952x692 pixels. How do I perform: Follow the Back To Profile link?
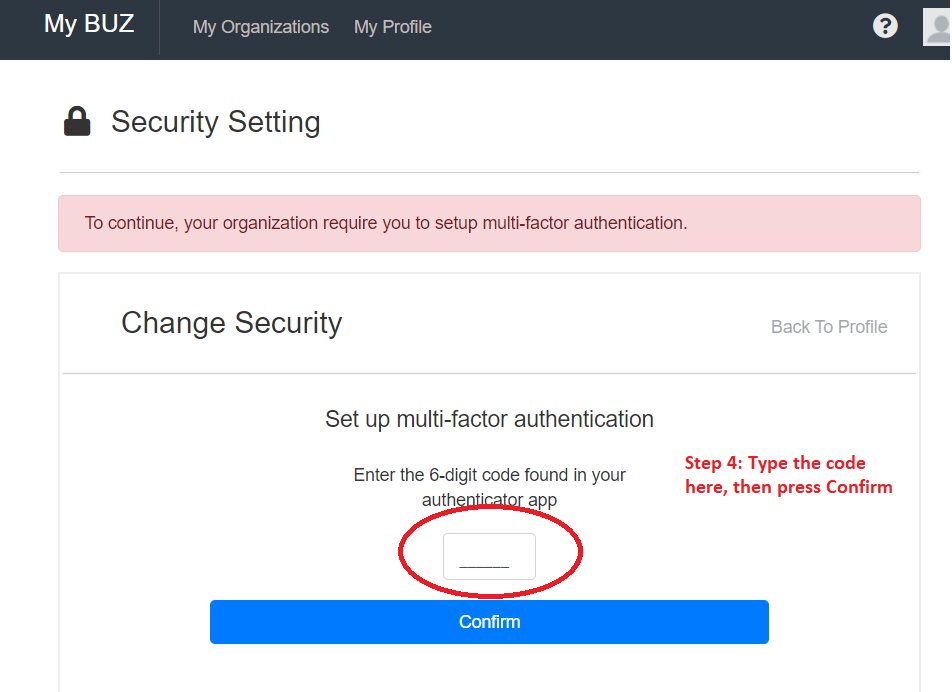click(x=829, y=327)
